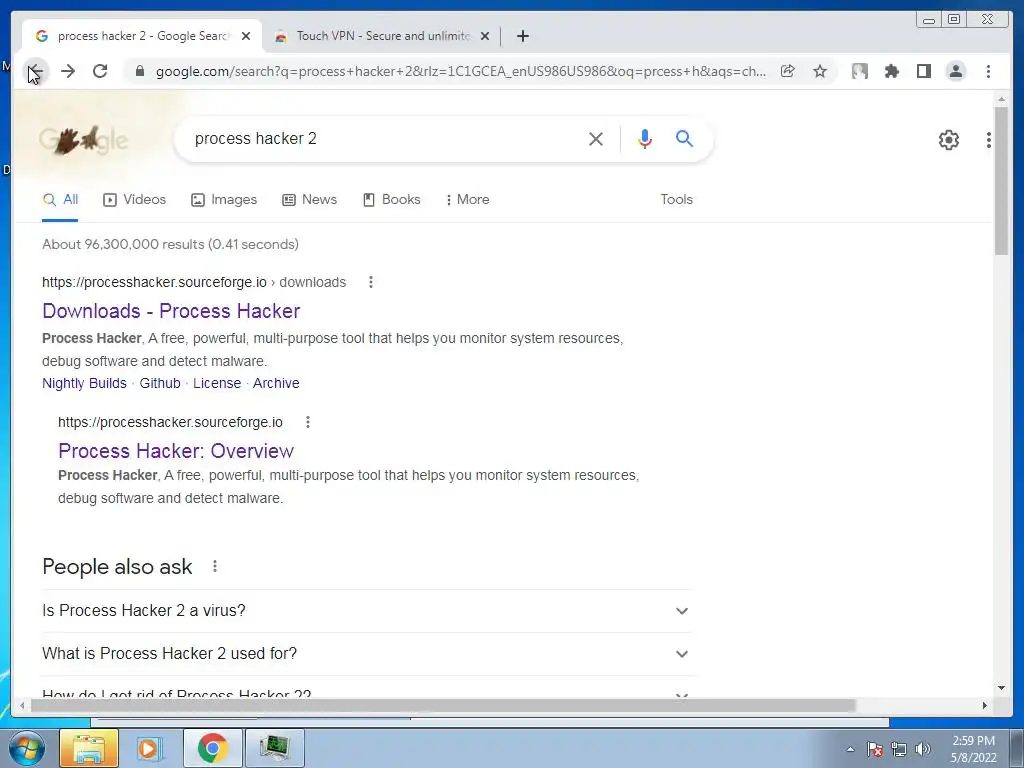Reload the Google search page
1024x768 pixels.
tap(100, 71)
